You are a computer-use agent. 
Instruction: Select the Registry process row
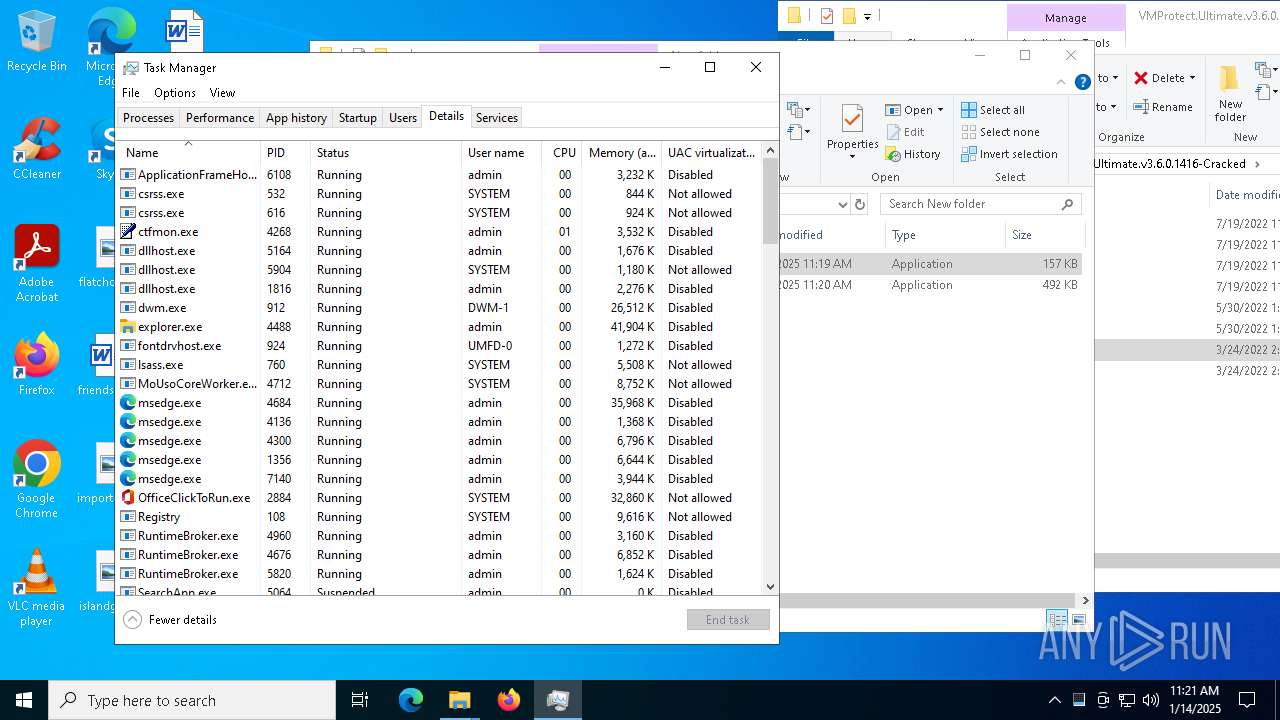tap(440, 517)
